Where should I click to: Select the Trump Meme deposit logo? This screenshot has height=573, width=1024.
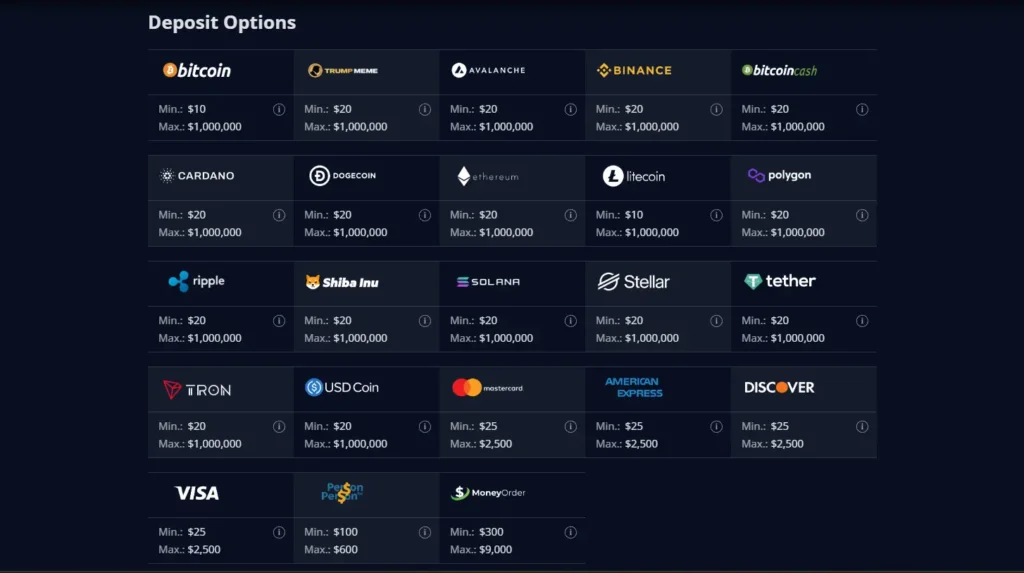343,71
